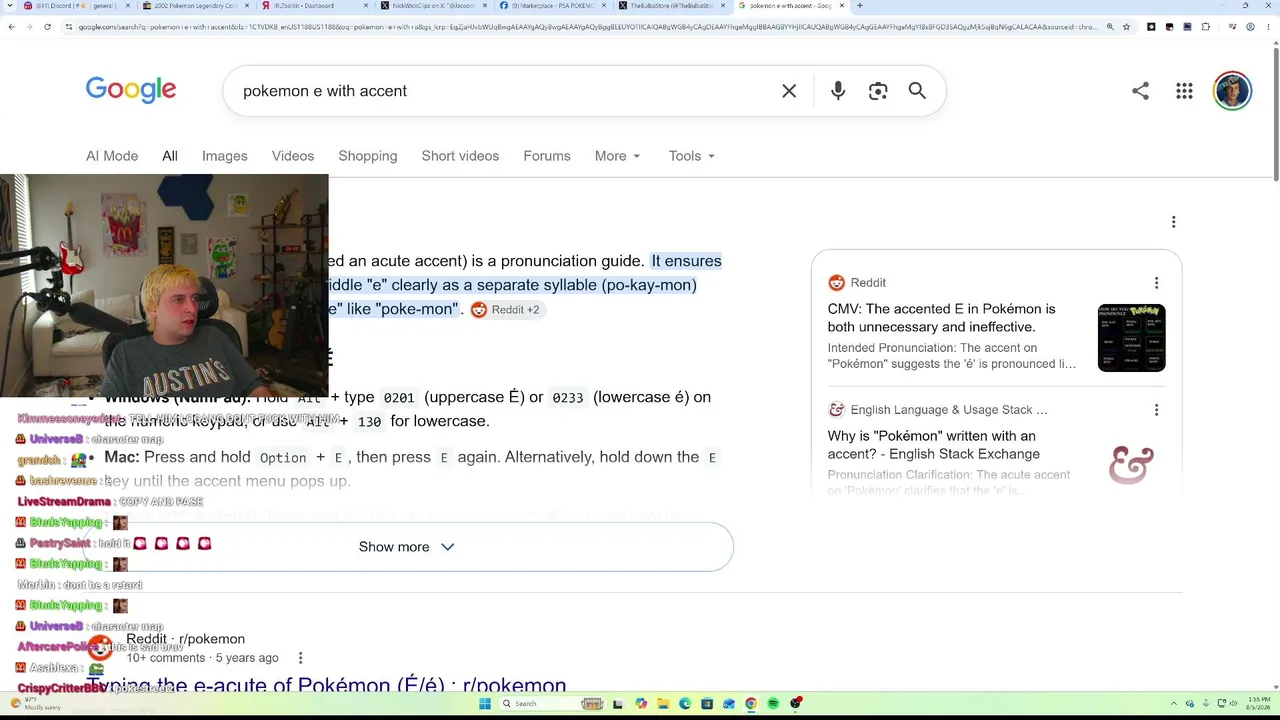The width and height of the screenshot is (1280, 720).
Task: Open the Reddit +2 sources chip
Action: pos(506,310)
